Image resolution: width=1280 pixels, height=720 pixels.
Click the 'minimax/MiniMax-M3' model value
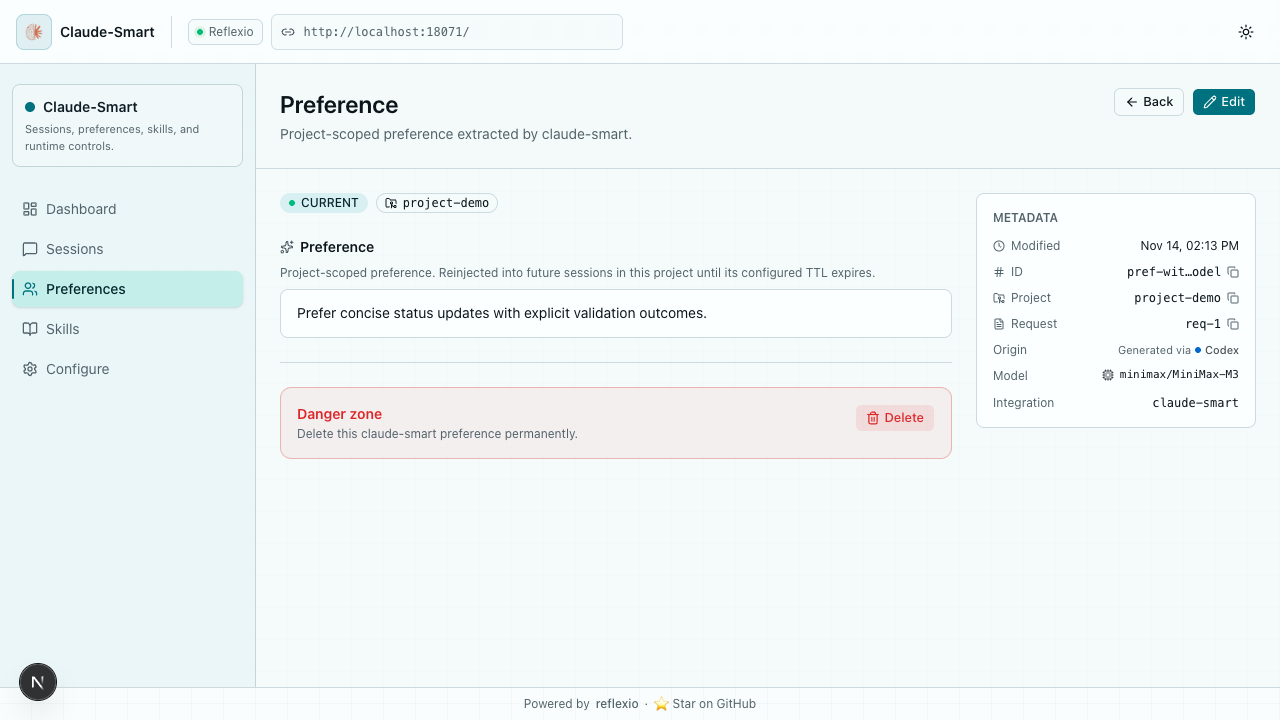tap(1179, 375)
